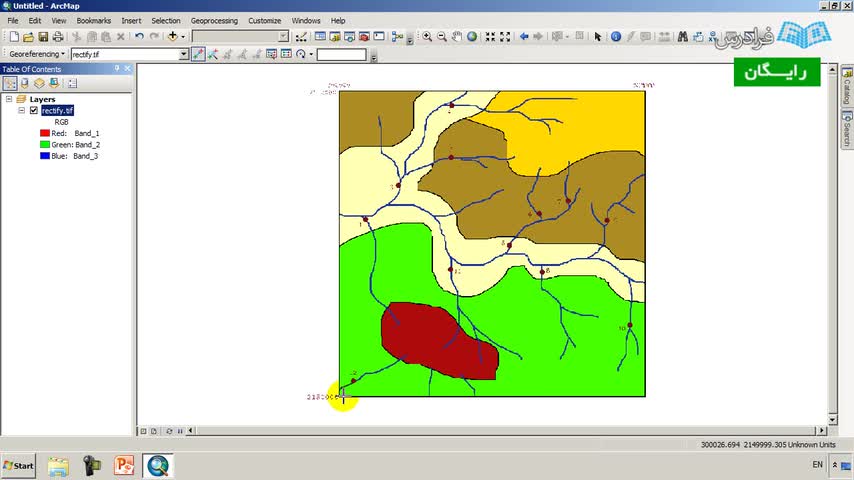Click the rotation value input field
854x480 pixels.
341,54
